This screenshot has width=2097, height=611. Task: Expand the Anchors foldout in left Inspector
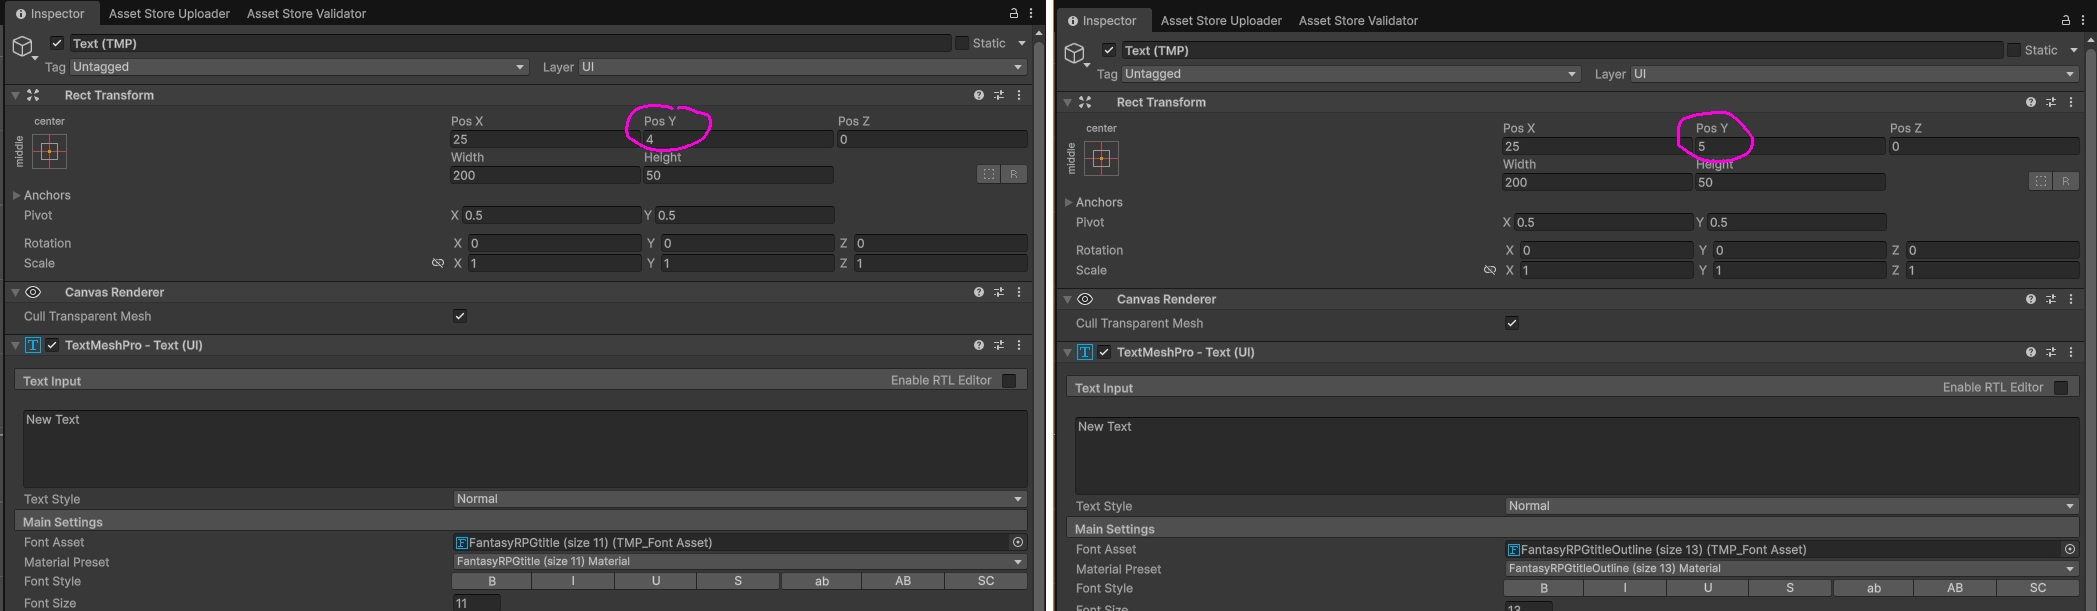pyautogui.click(x=16, y=195)
